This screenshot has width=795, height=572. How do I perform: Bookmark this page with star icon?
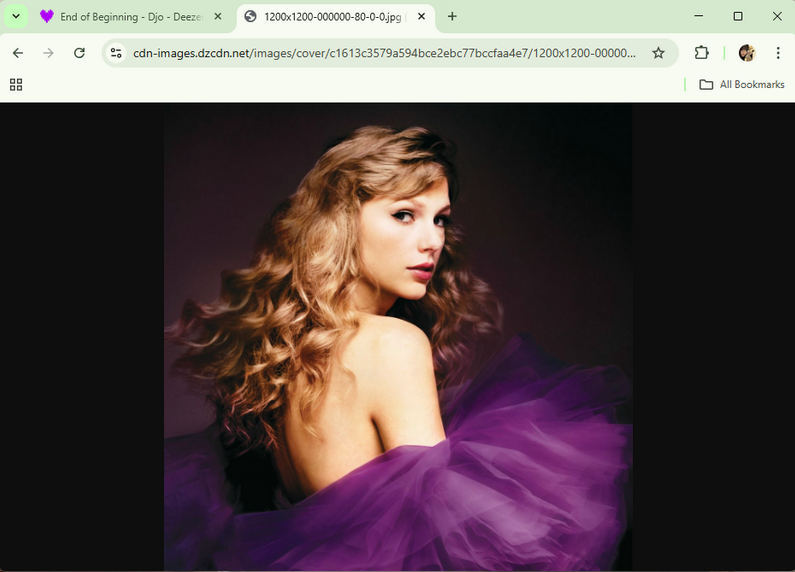[658, 53]
